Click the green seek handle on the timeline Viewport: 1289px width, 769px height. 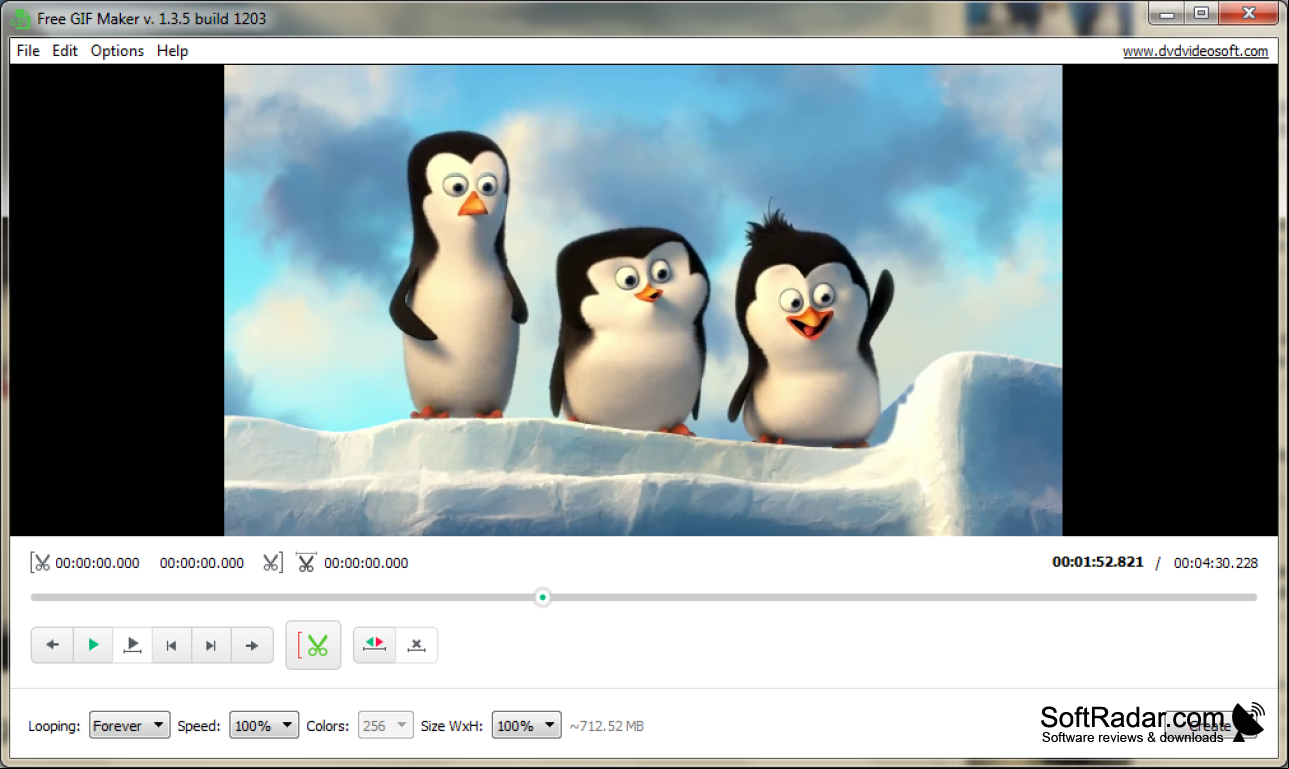[x=542, y=597]
